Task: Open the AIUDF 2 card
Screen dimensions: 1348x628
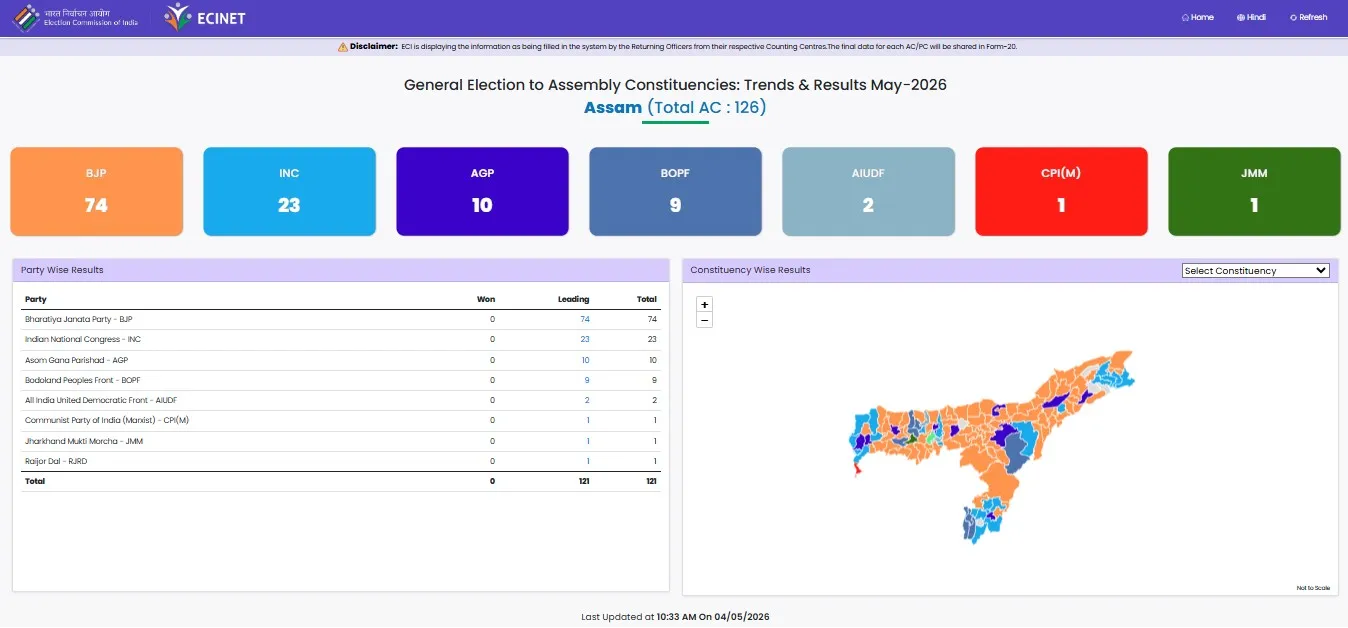Action: coord(868,192)
